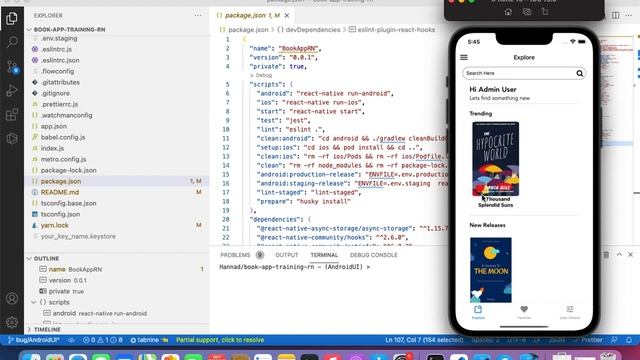
Task: Select the package.json editor tab
Action: click(251, 16)
